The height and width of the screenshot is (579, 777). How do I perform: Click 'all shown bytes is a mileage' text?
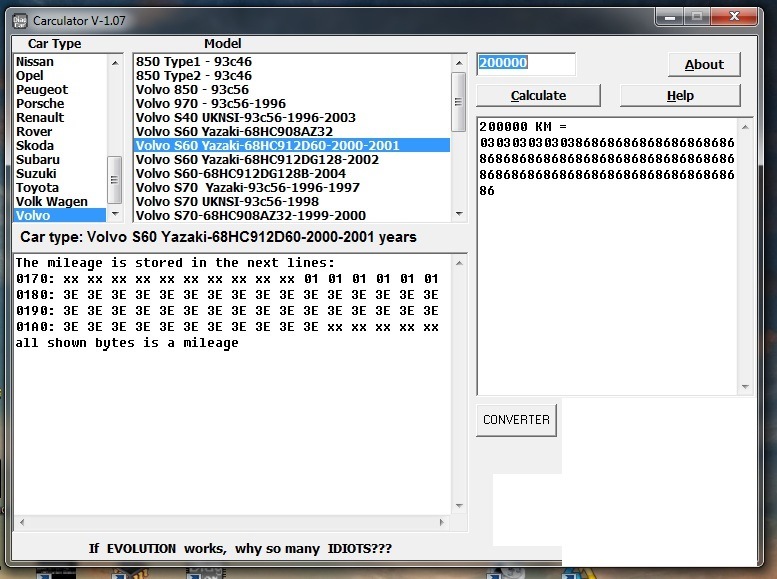(127, 343)
